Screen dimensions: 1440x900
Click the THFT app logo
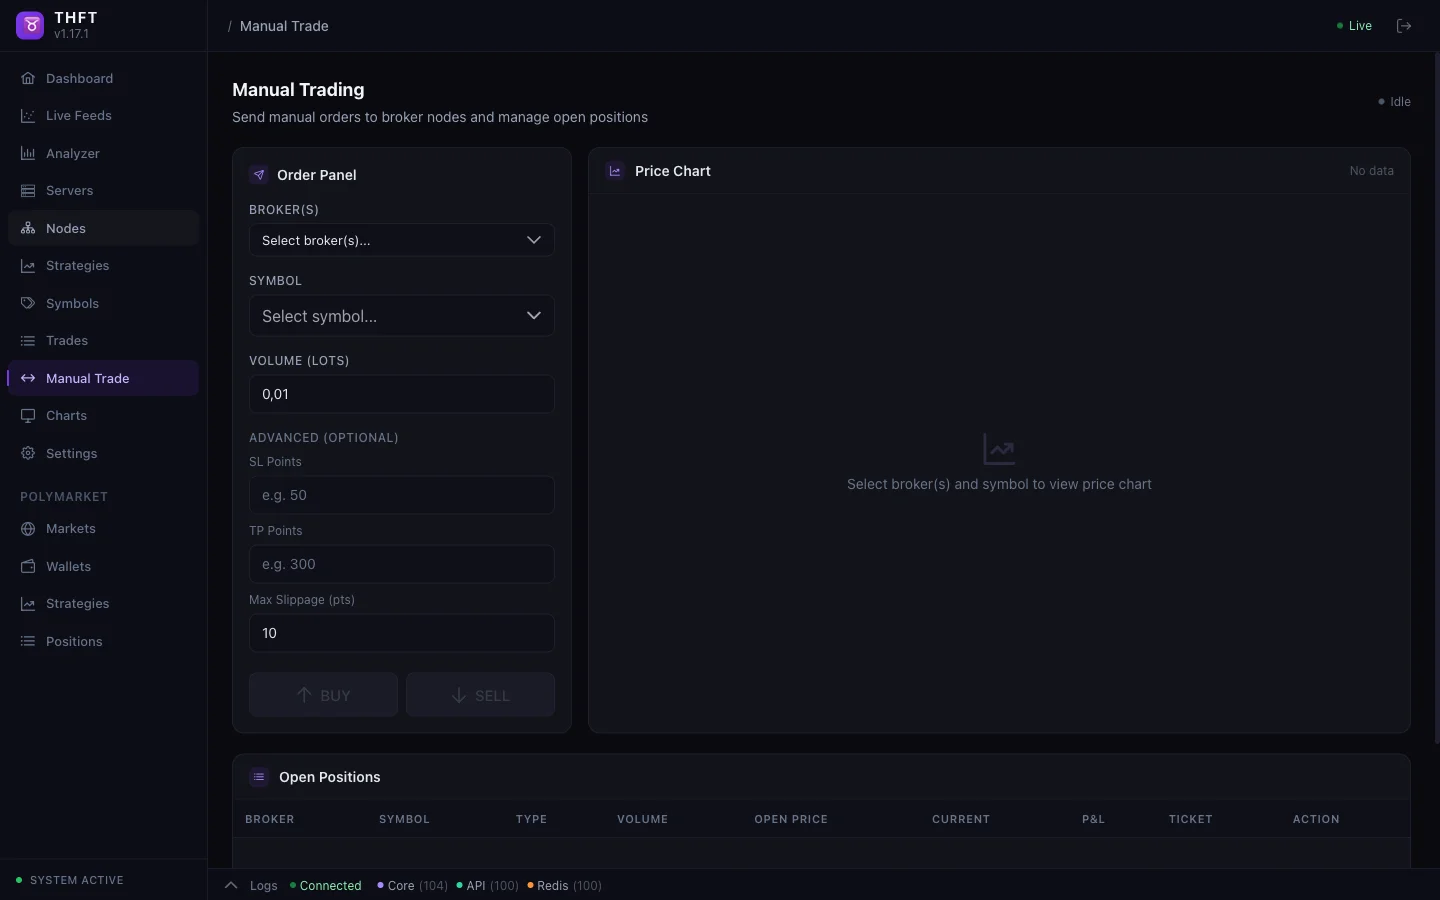tap(29, 25)
